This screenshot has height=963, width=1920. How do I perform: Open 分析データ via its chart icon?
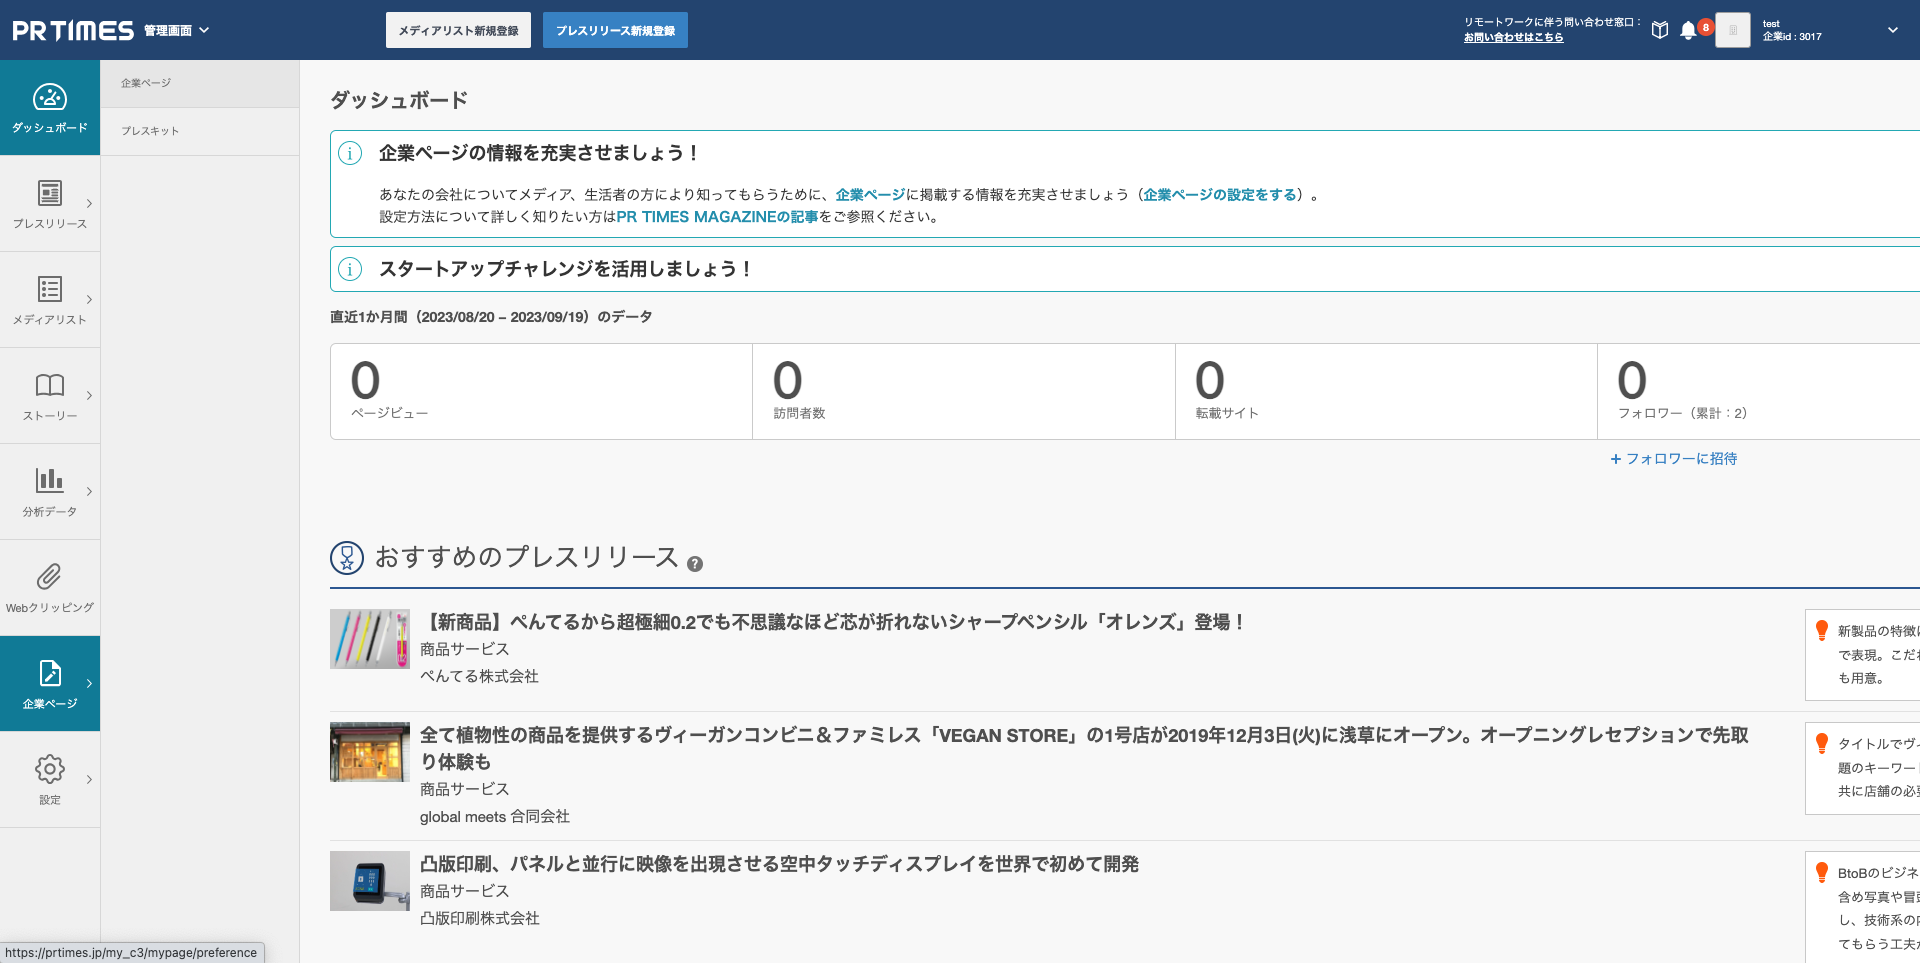[x=50, y=483]
